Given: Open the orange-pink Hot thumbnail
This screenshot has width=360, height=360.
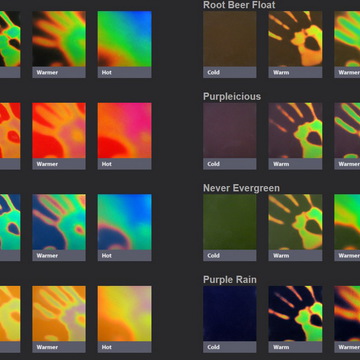Looking at the screenshot, I should (x=124, y=130).
